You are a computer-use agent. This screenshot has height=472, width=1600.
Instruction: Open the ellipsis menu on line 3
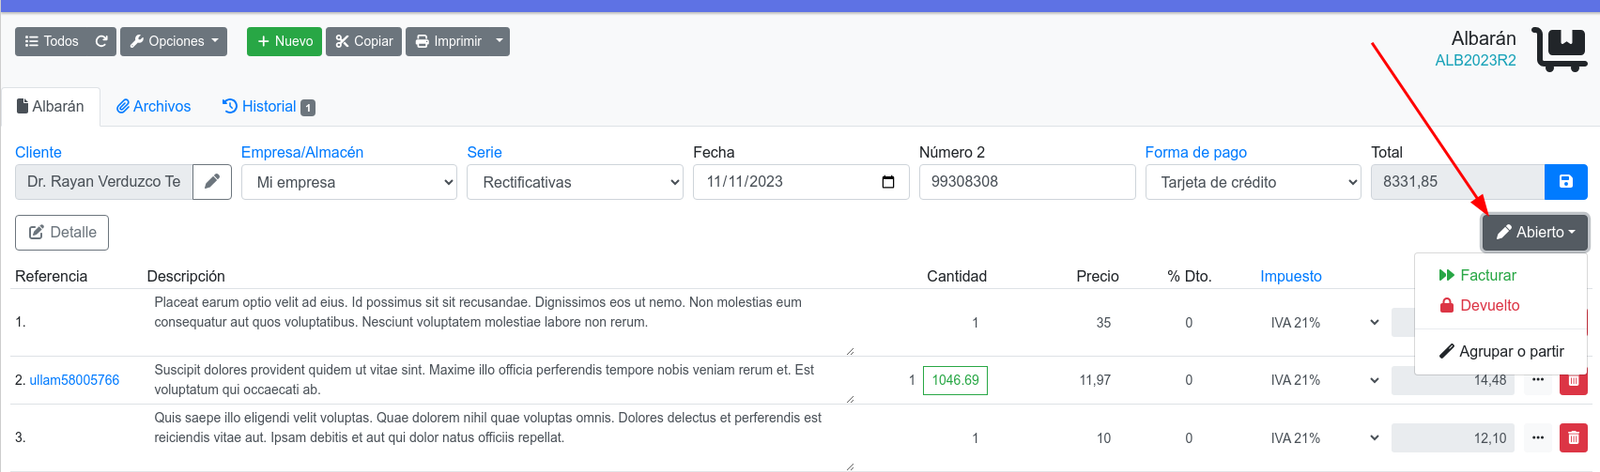pyautogui.click(x=1538, y=438)
